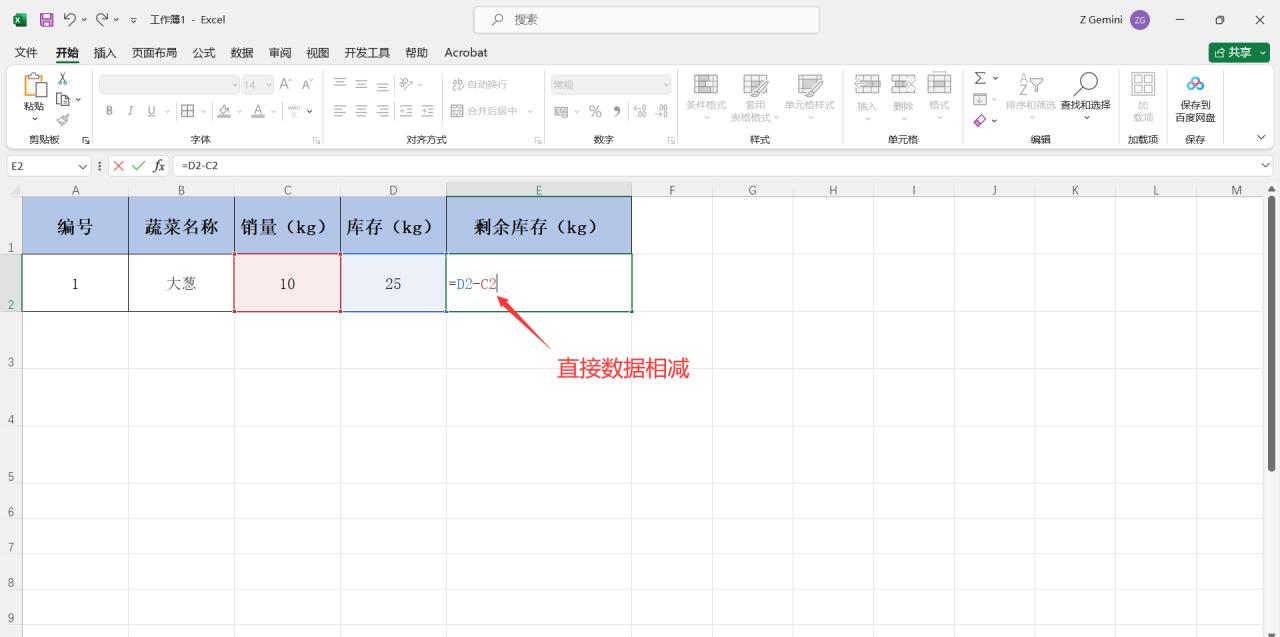1280x637 pixels.
Task: Cancel the formula entry with X icon
Action: coord(119,166)
